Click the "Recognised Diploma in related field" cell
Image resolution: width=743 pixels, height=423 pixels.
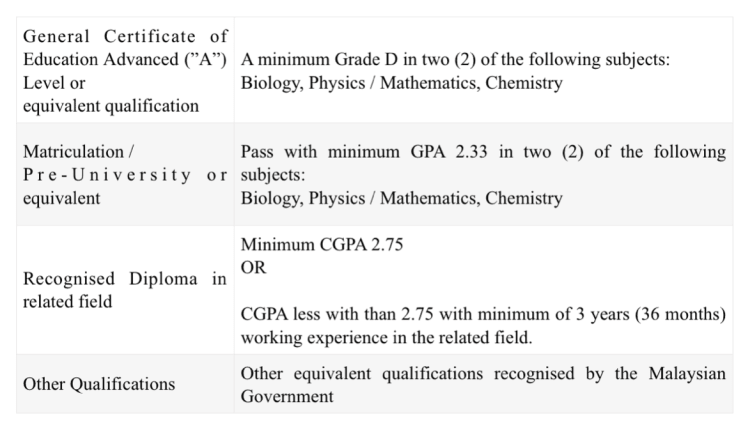pyautogui.click(x=125, y=290)
